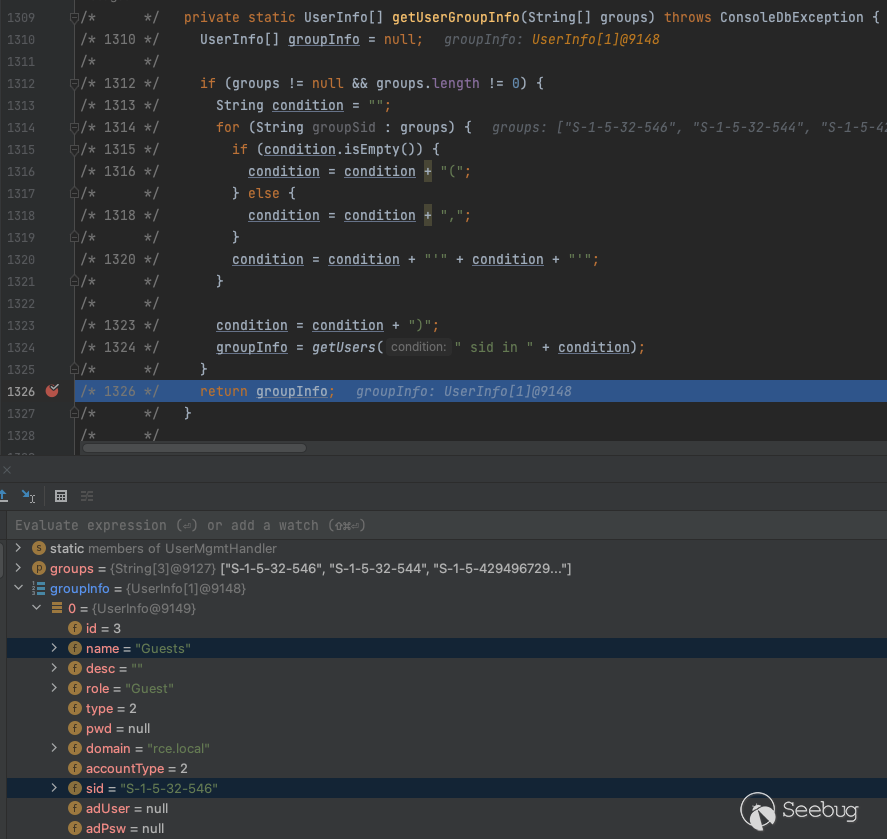Click the element 0 object icon
Viewport: 887px width, 839px height.
pyautogui.click(x=57, y=608)
